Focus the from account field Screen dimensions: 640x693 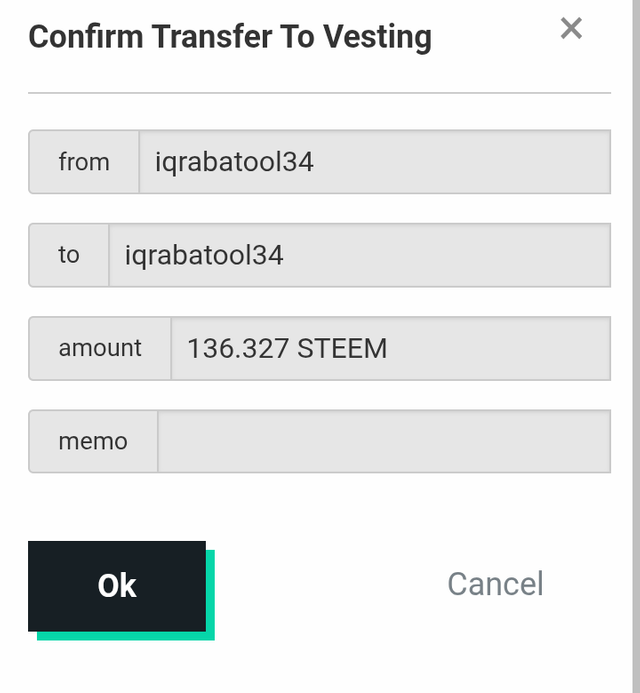click(x=375, y=162)
